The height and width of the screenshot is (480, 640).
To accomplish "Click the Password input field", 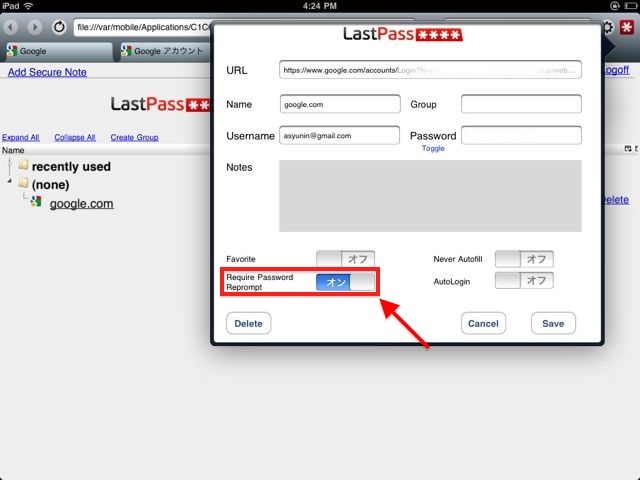I will click(x=521, y=136).
